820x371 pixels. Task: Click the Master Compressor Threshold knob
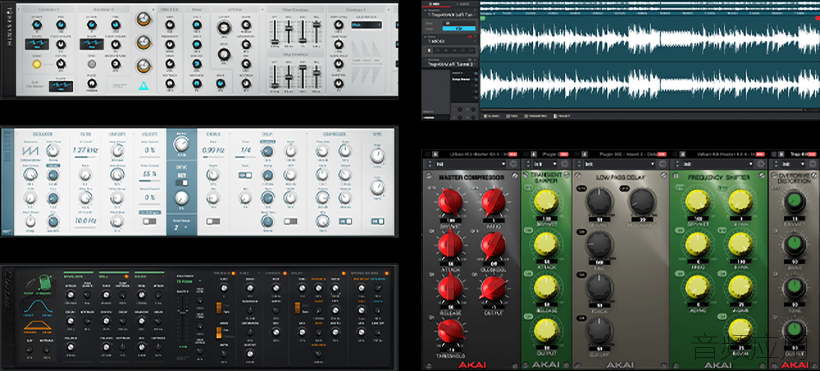click(451, 332)
